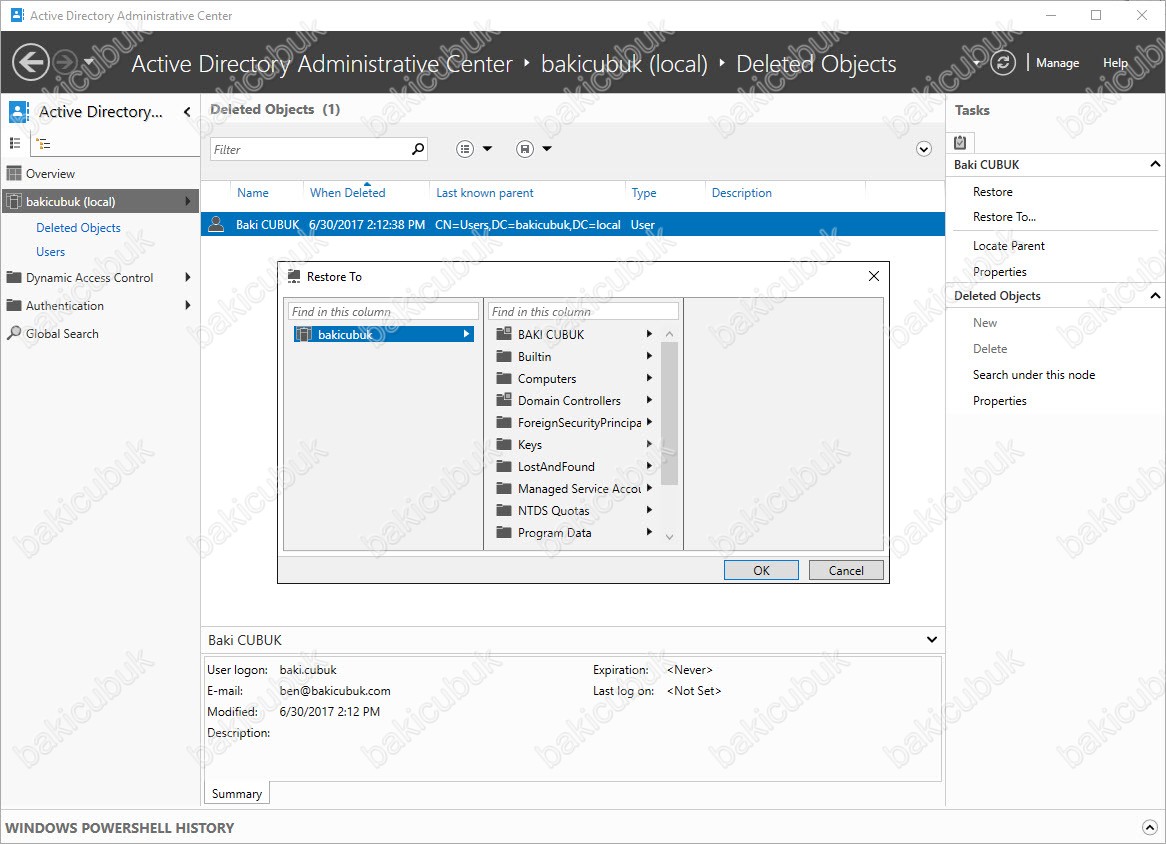This screenshot has height=844, width=1166.
Task: Click the Domain Controllers OU icon
Action: (504, 400)
